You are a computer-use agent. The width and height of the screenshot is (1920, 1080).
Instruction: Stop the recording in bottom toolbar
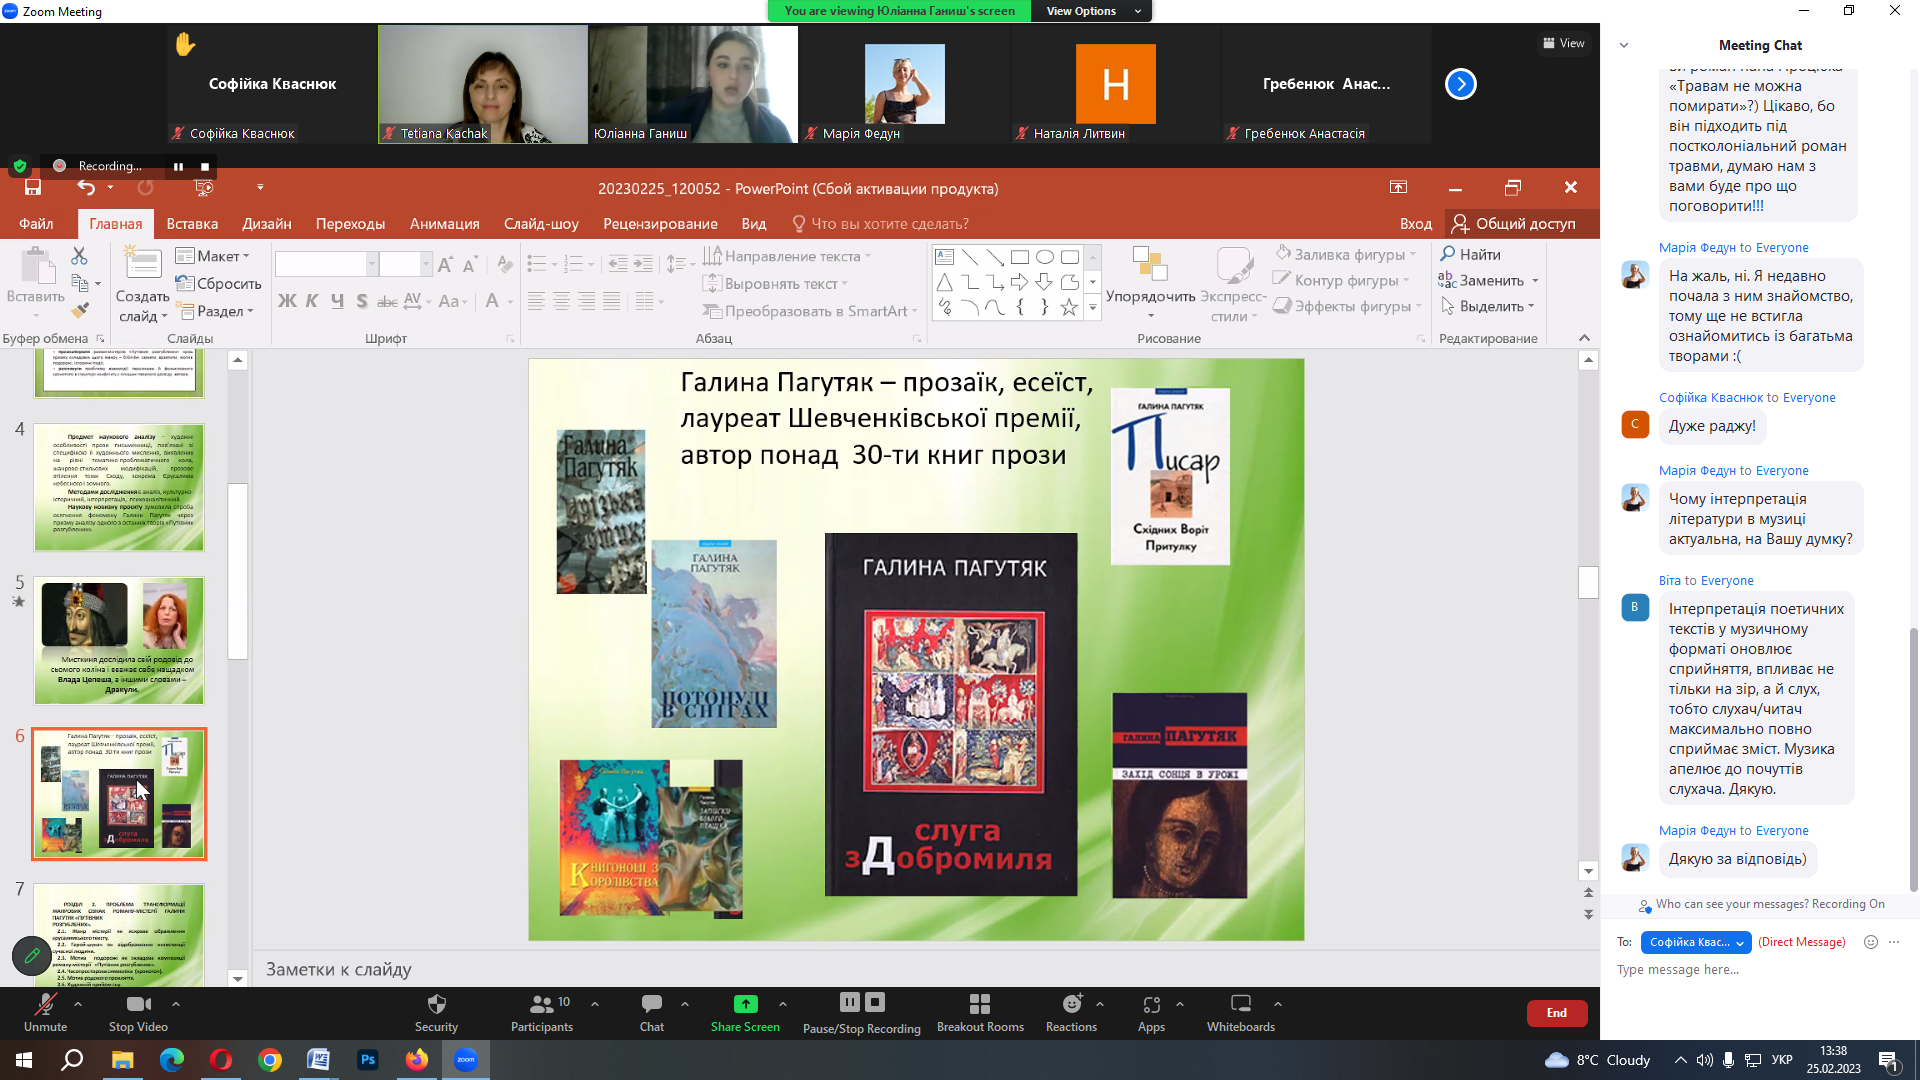pos(875,1002)
